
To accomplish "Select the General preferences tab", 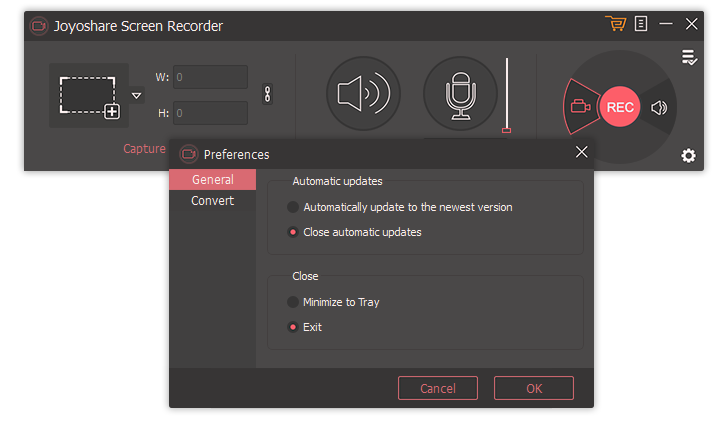I will [212, 180].
